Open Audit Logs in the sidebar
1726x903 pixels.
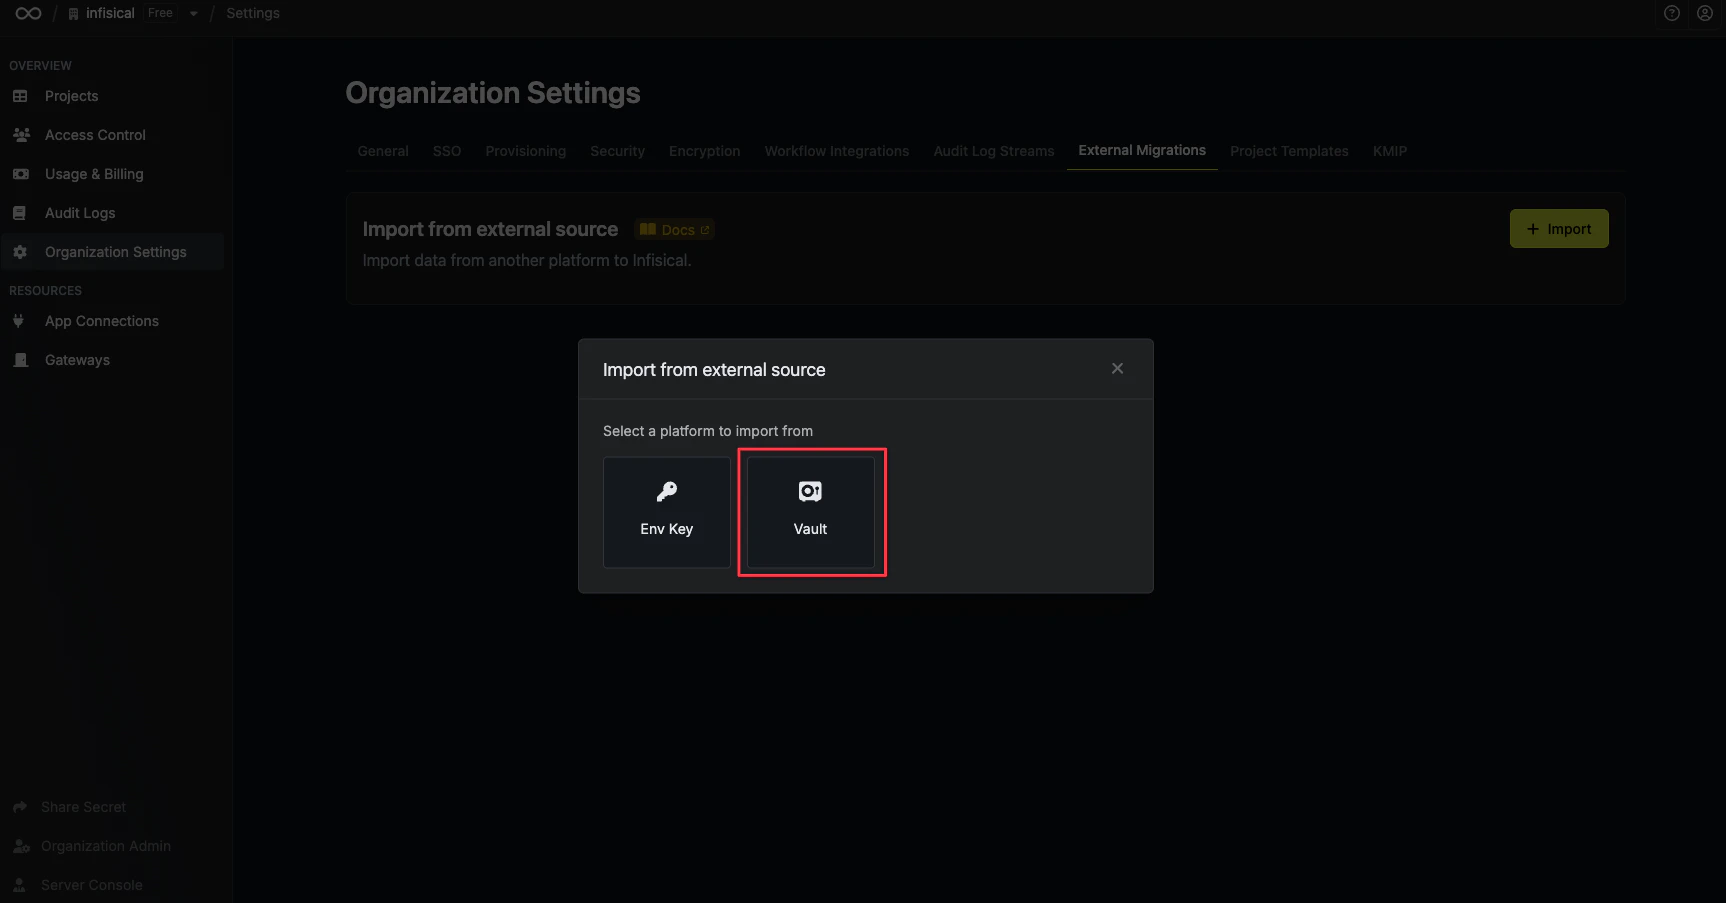coord(113,213)
